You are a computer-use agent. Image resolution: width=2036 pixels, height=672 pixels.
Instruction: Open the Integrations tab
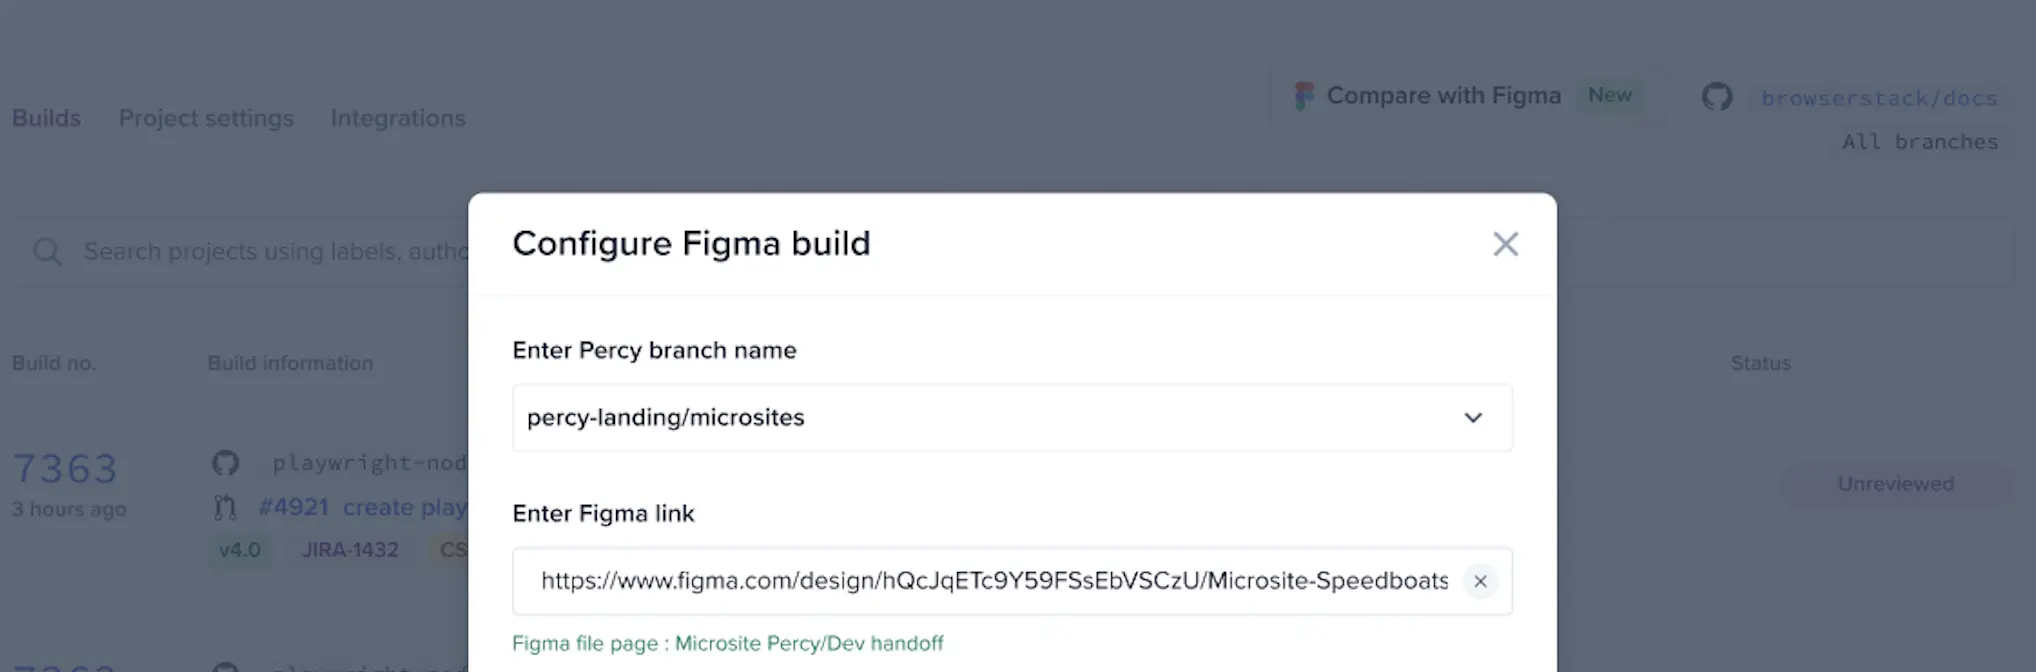coord(398,118)
